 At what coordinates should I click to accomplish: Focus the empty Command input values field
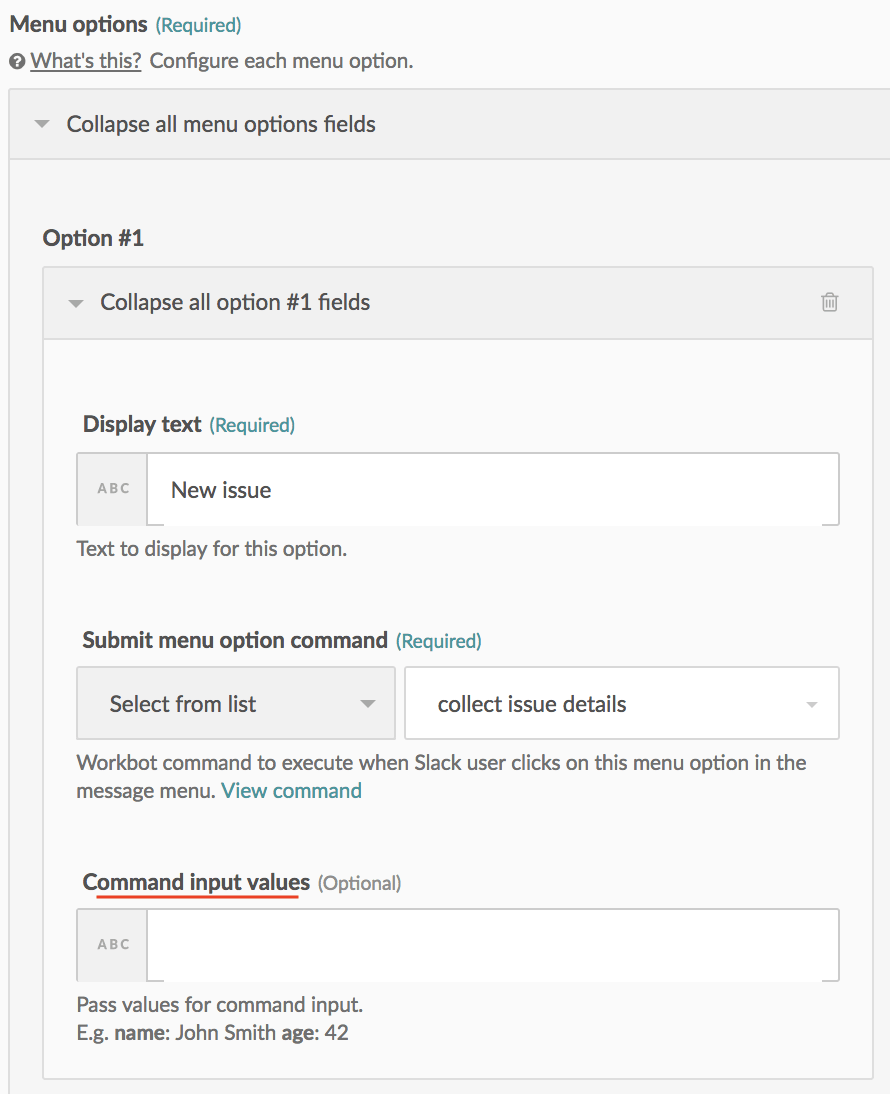[x=492, y=945]
